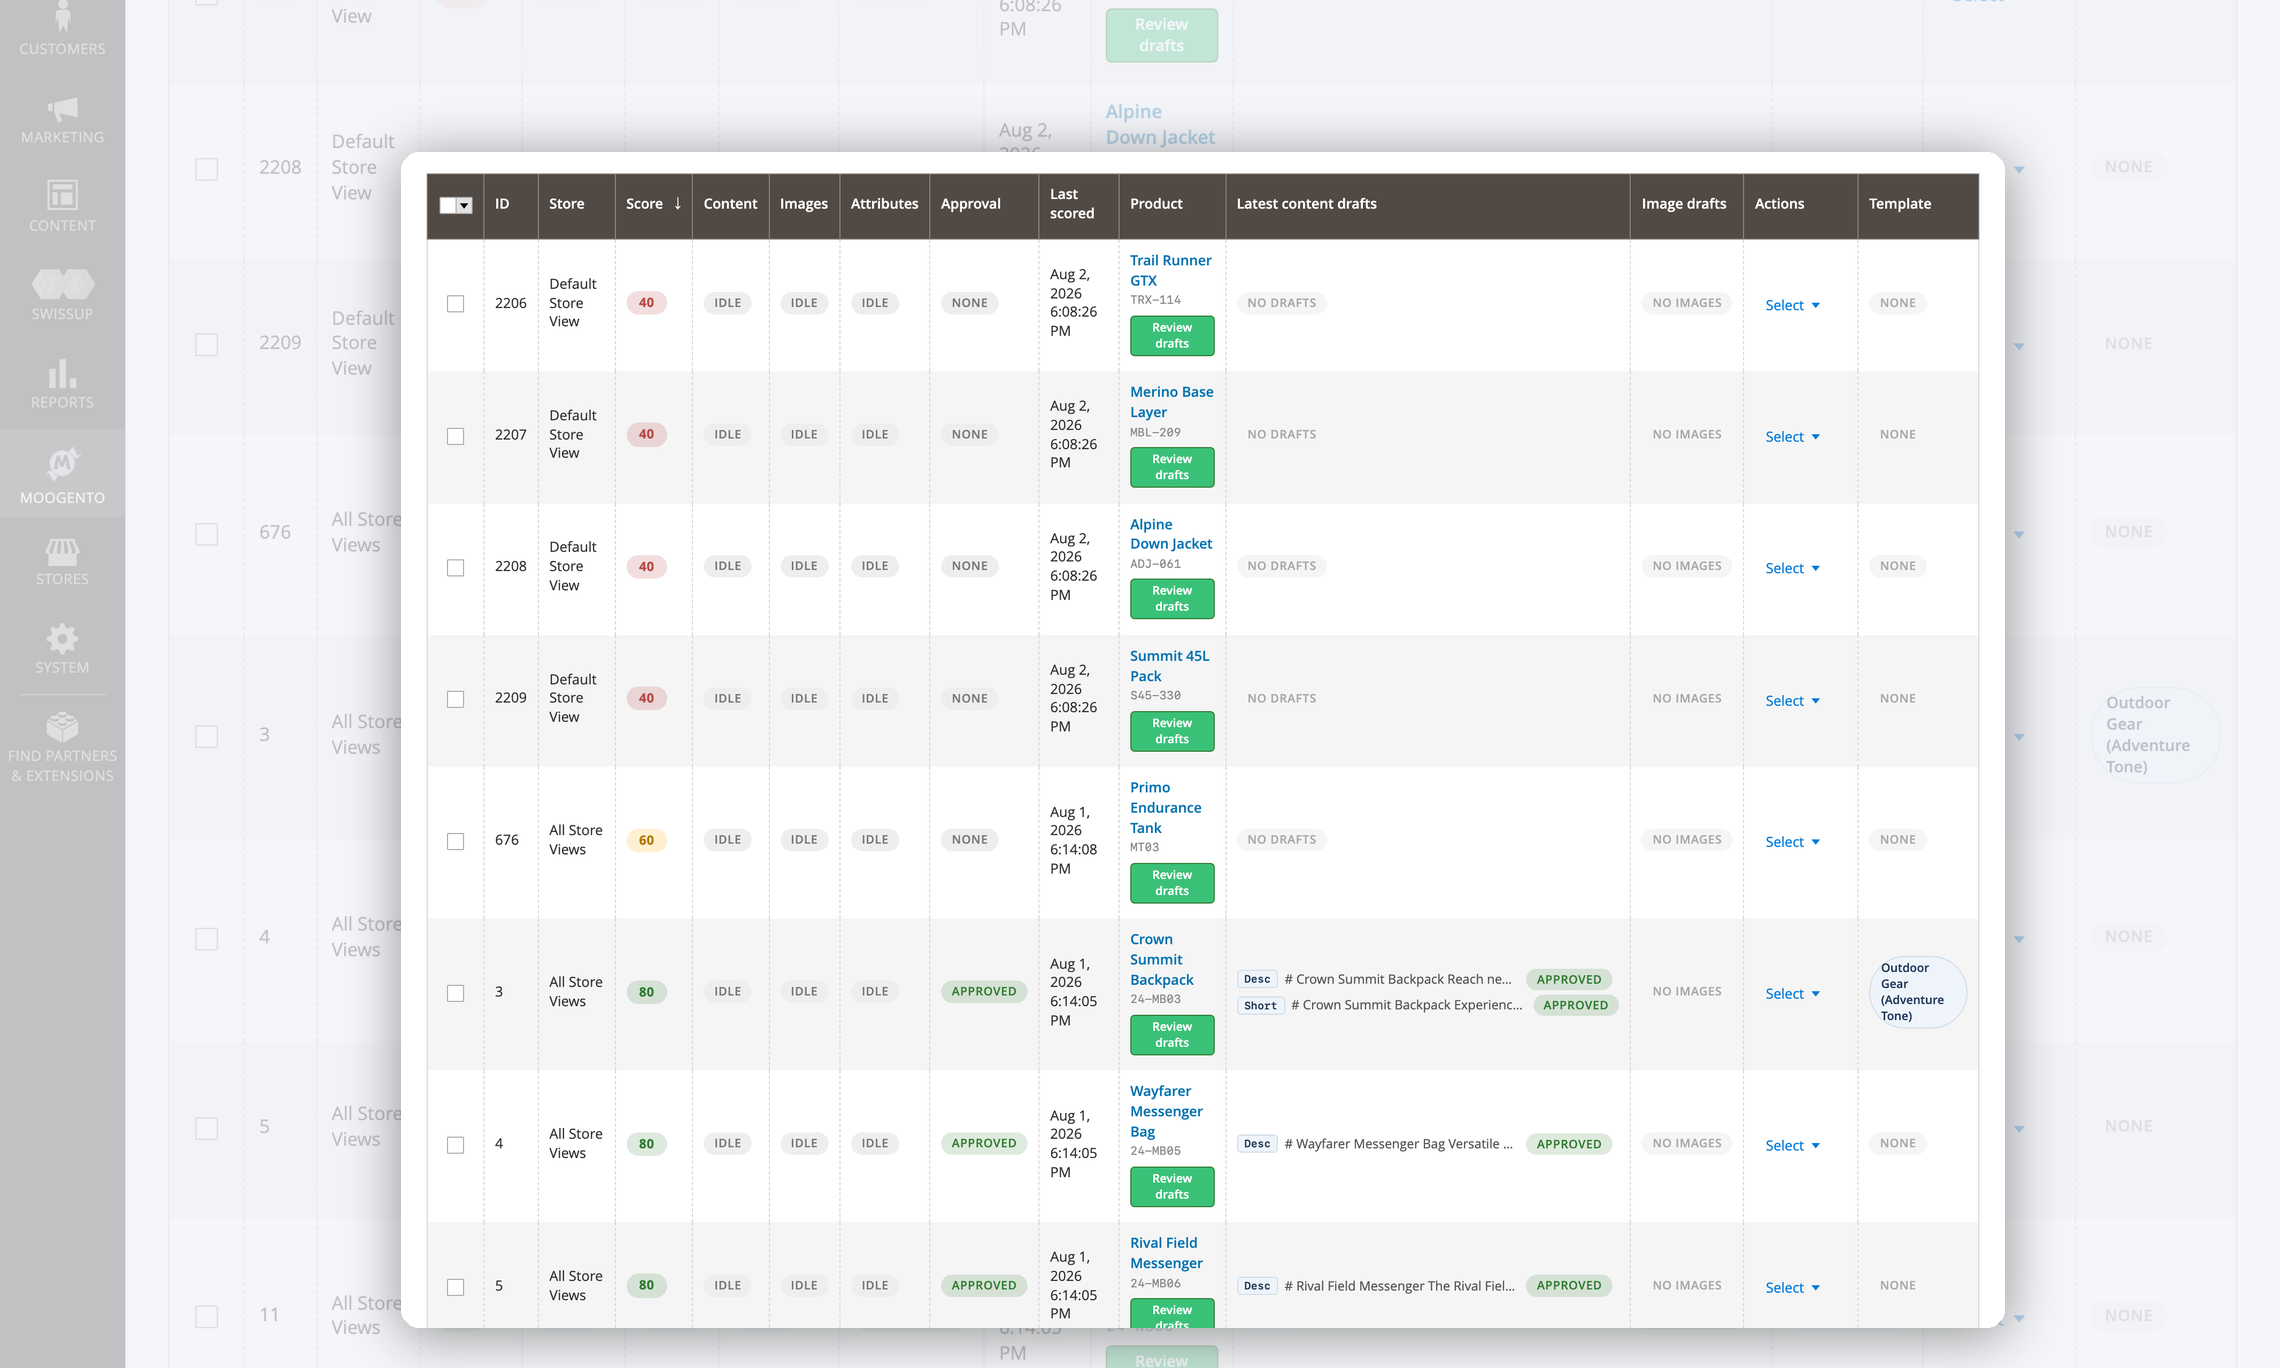Open the Primo Endurance Tank product link
Screen dimensions: 2280x1368
(x=1165, y=808)
